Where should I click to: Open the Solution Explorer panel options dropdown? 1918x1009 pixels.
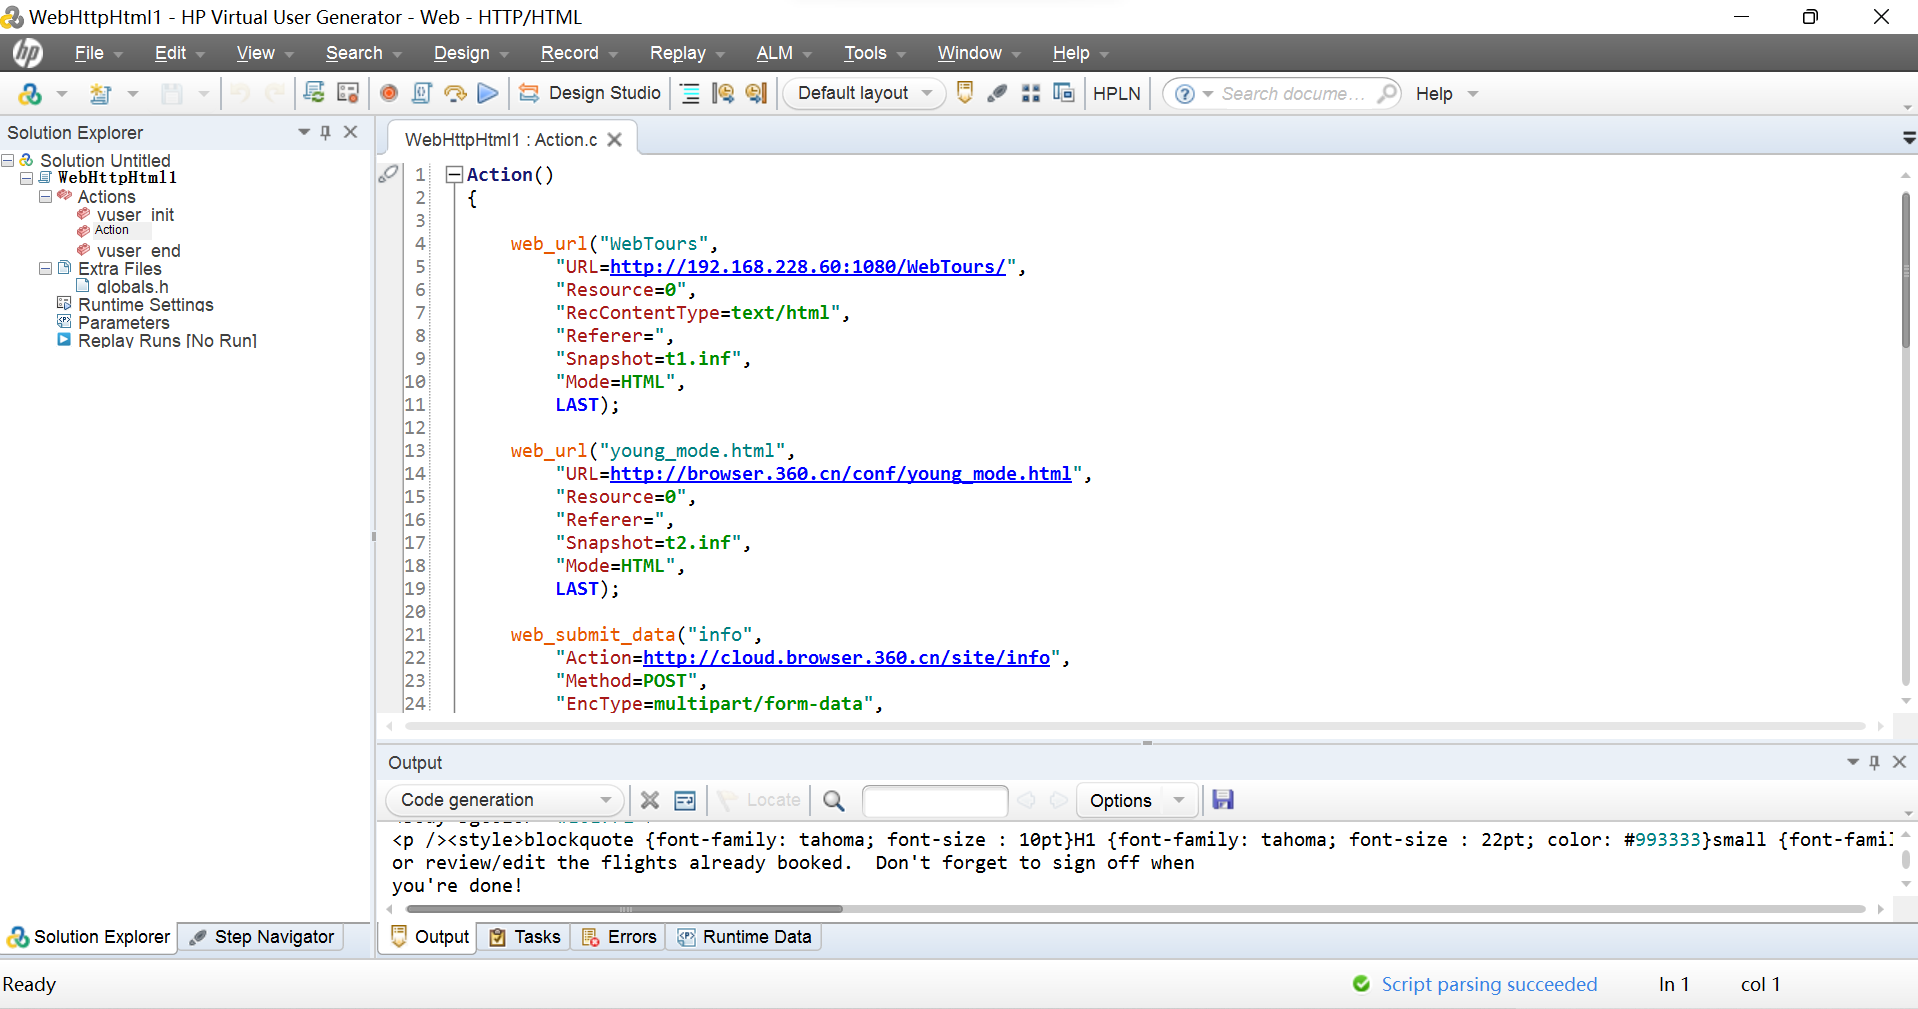coord(304,132)
